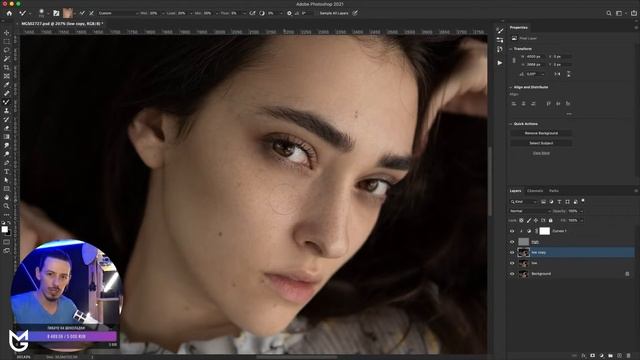The width and height of the screenshot is (640, 360).
Task: Select the Properties panel tab
Action: [x=518, y=27]
